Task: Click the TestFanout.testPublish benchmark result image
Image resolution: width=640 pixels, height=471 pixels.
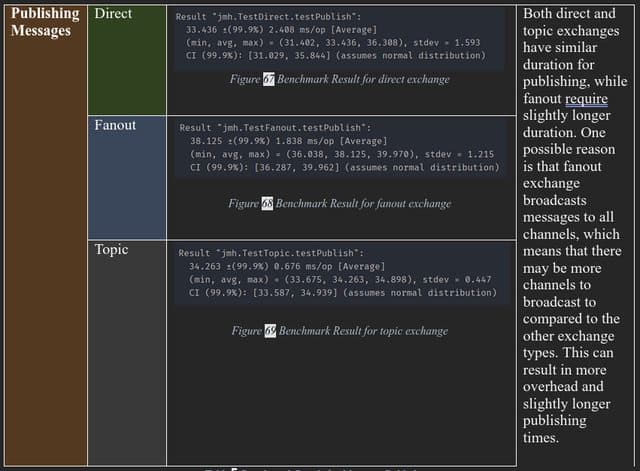Action: 340,148
